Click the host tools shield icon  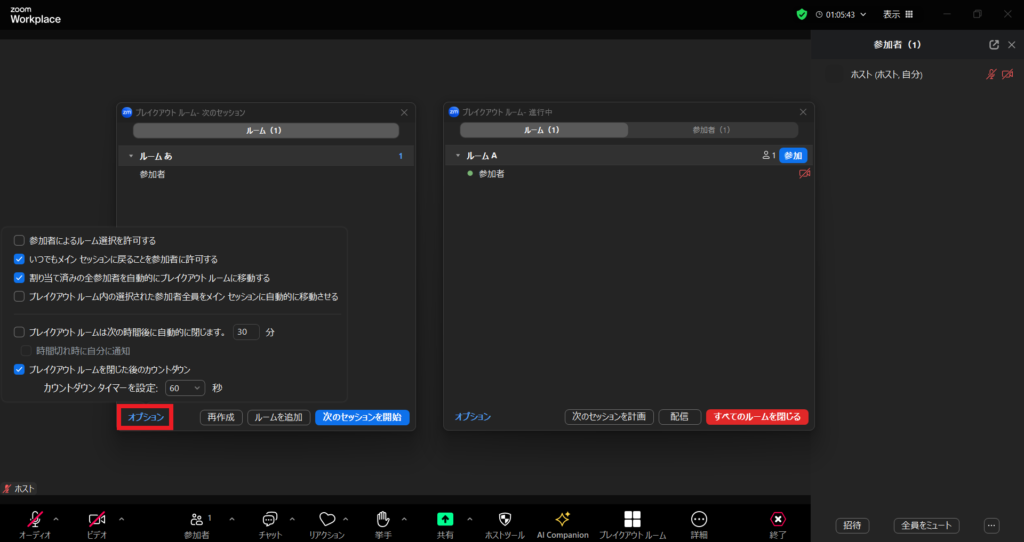point(504,518)
